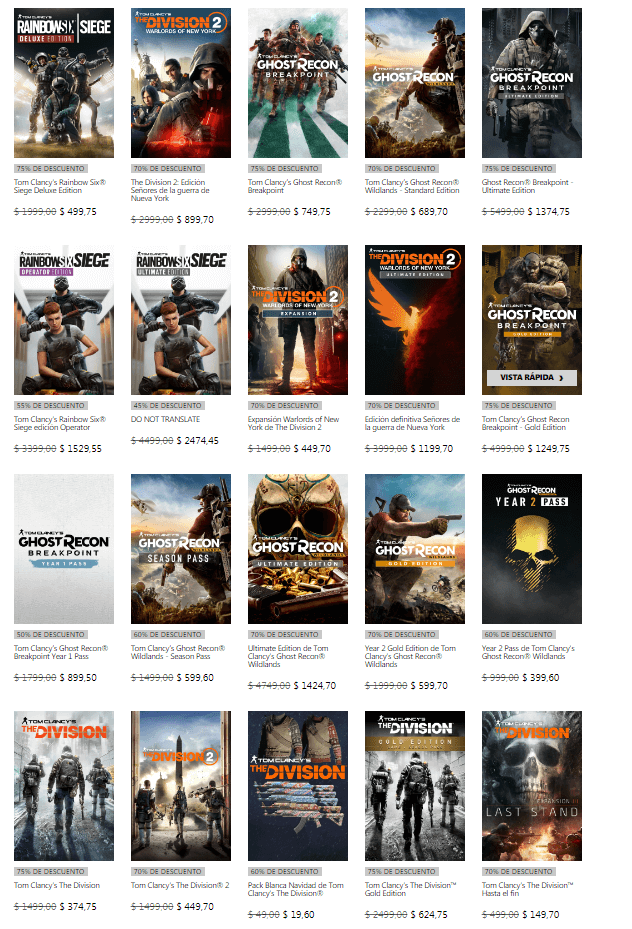Select The Division Gold Edition cover image
The image size is (632, 929).
point(414,785)
